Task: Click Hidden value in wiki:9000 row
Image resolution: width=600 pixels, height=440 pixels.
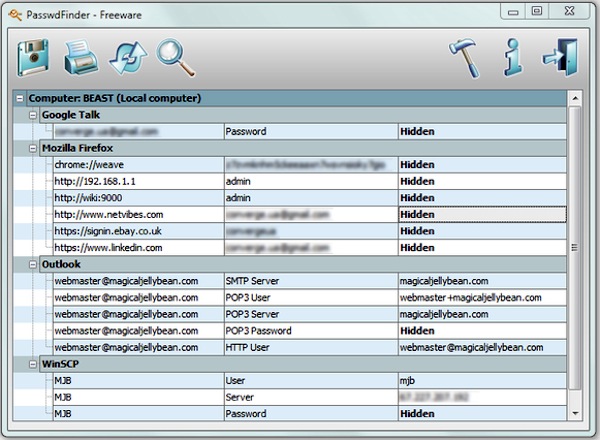Action: coord(482,198)
